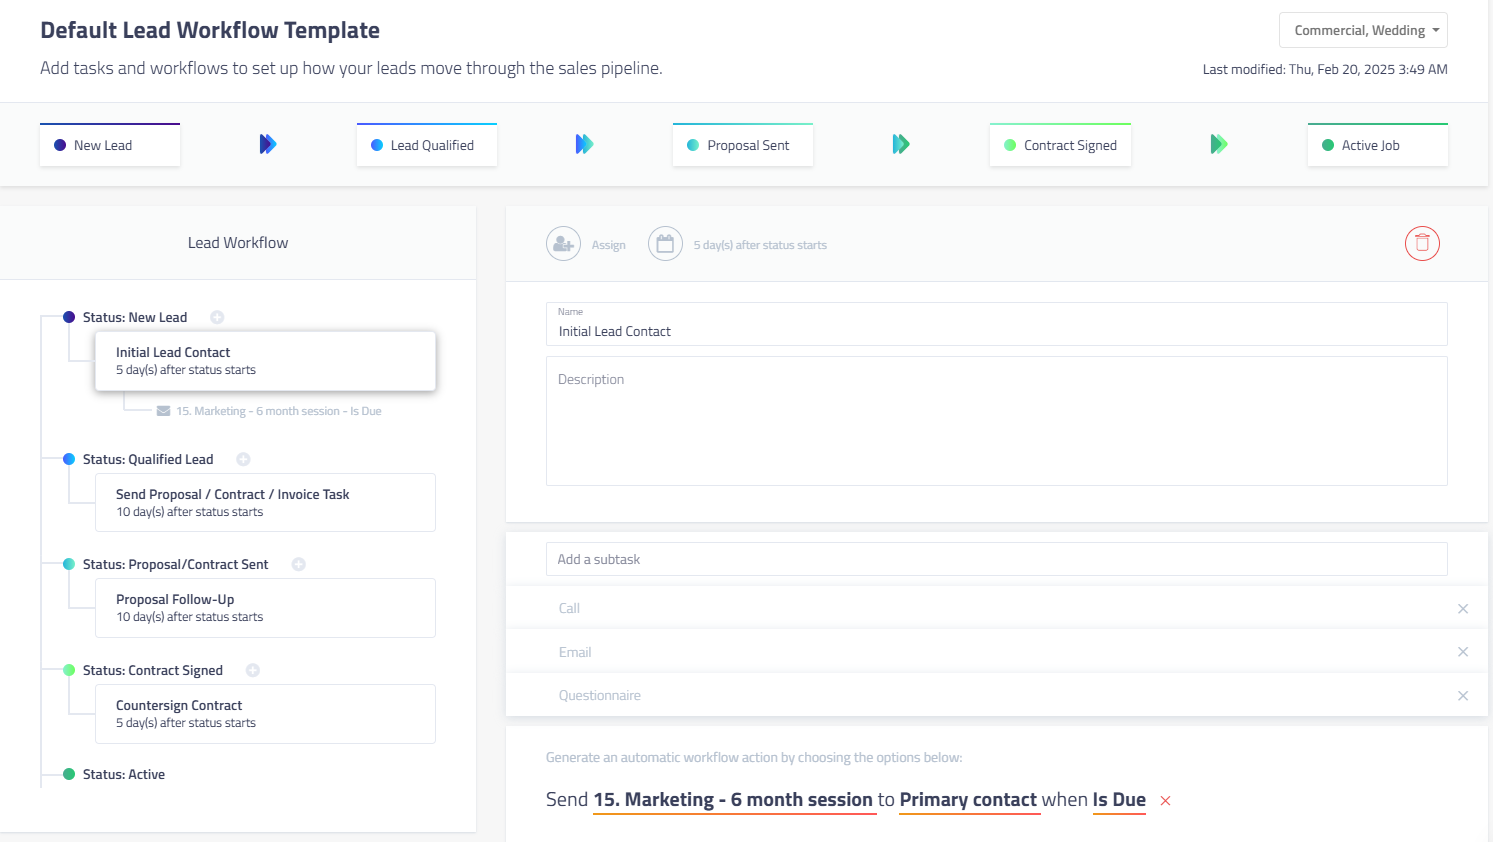Viewport: 1493px width, 842px height.
Task: Remove the Email subtask
Action: (1463, 652)
